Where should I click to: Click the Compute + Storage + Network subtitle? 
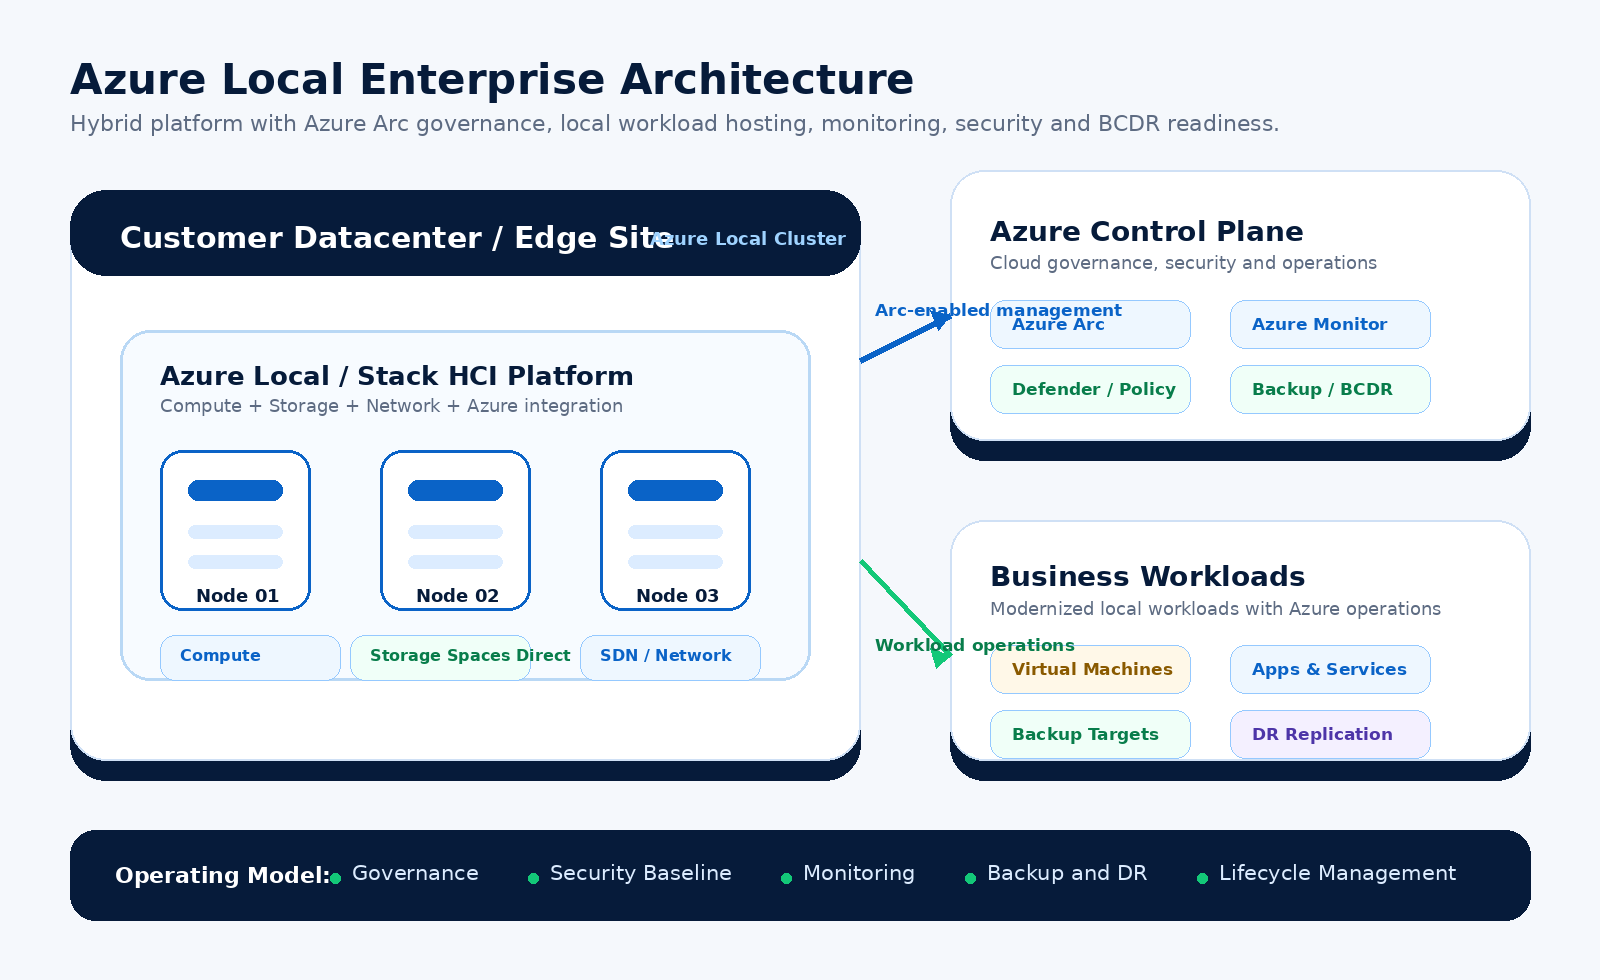point(391,406)
